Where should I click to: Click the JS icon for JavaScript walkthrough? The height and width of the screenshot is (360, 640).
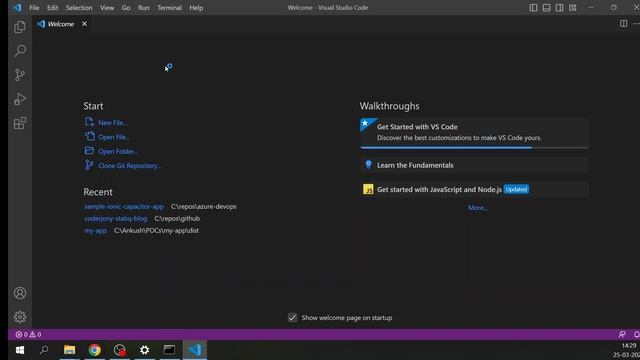click(368, 189)
